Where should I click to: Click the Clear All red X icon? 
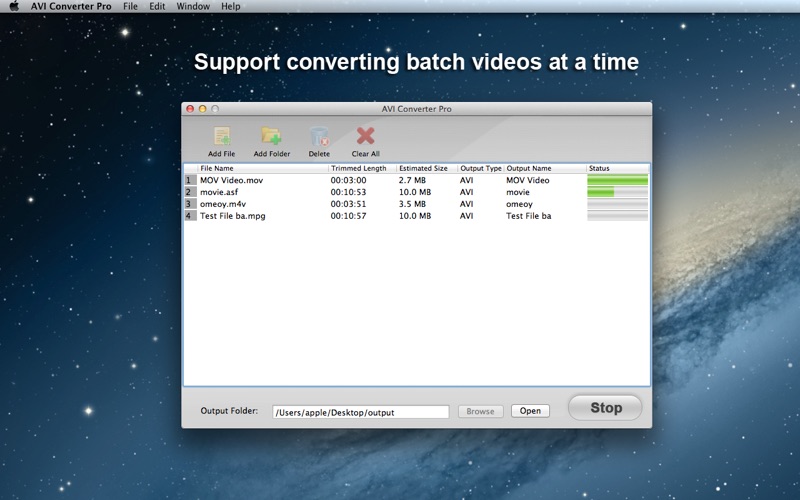pyautogui.click(x=365, y=136)
